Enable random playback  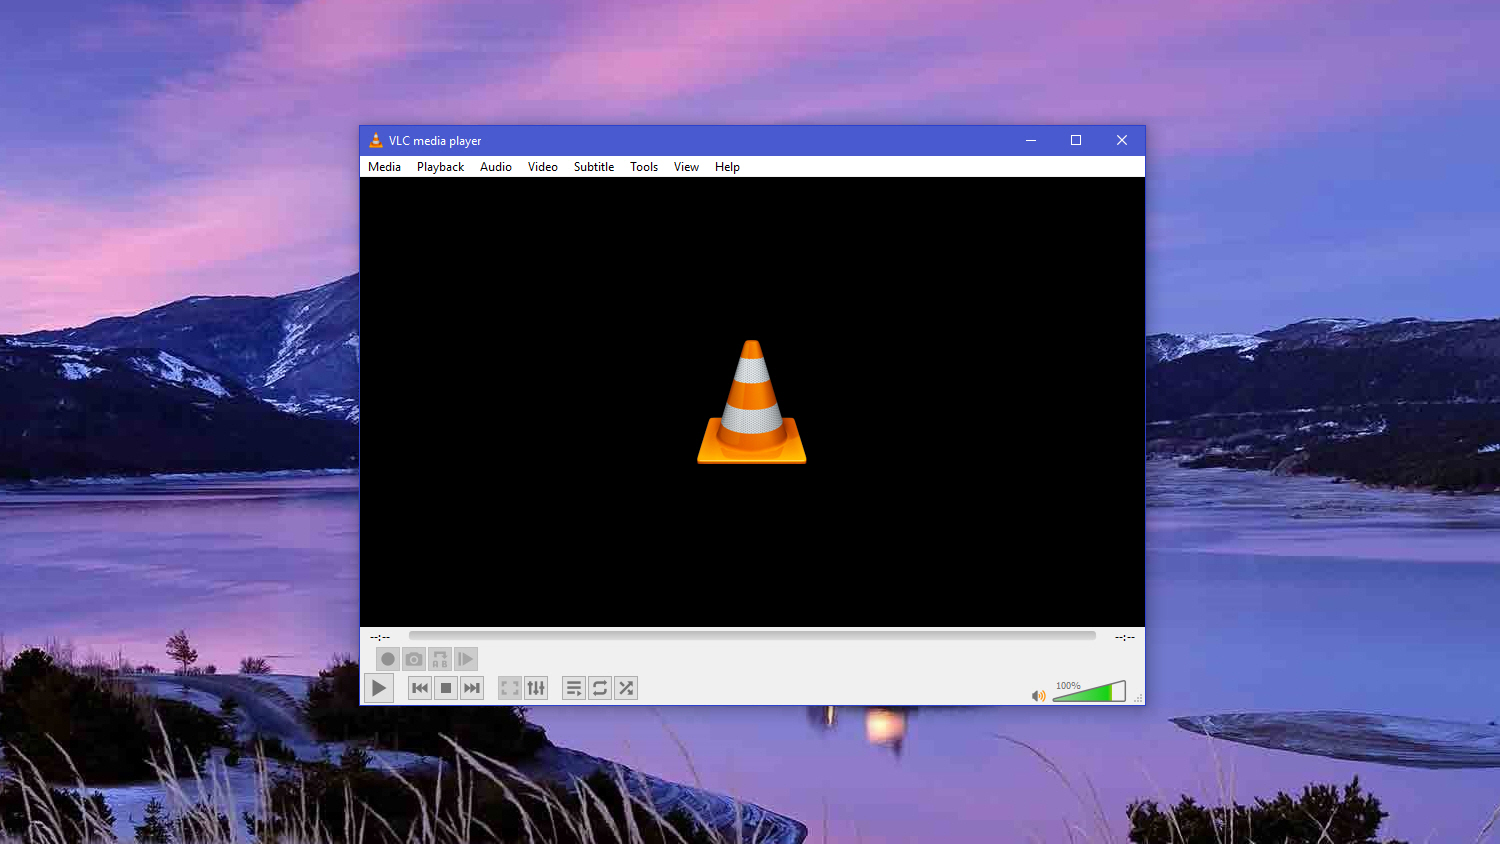point(626,688)
